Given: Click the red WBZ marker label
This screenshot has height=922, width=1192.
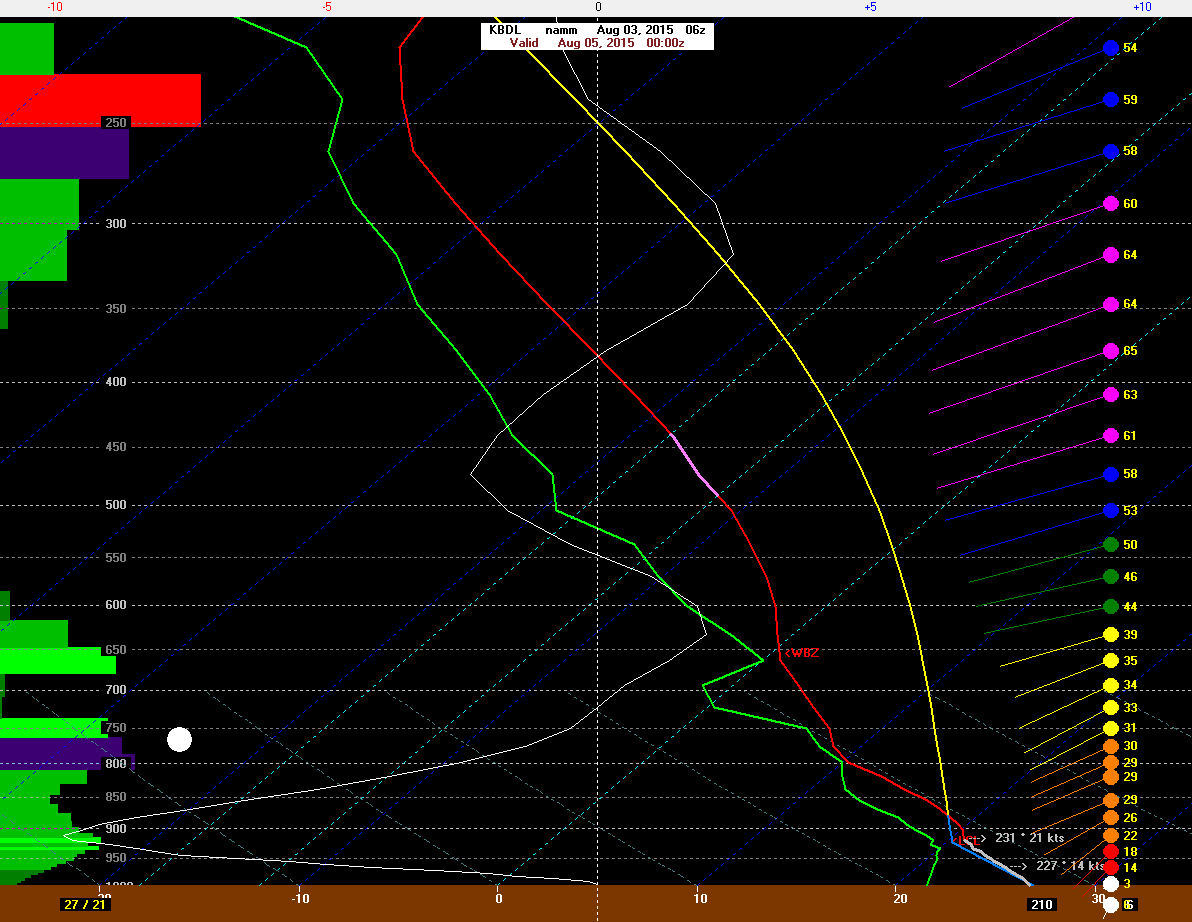Looking at the screenshot, I should coord(802,653).
